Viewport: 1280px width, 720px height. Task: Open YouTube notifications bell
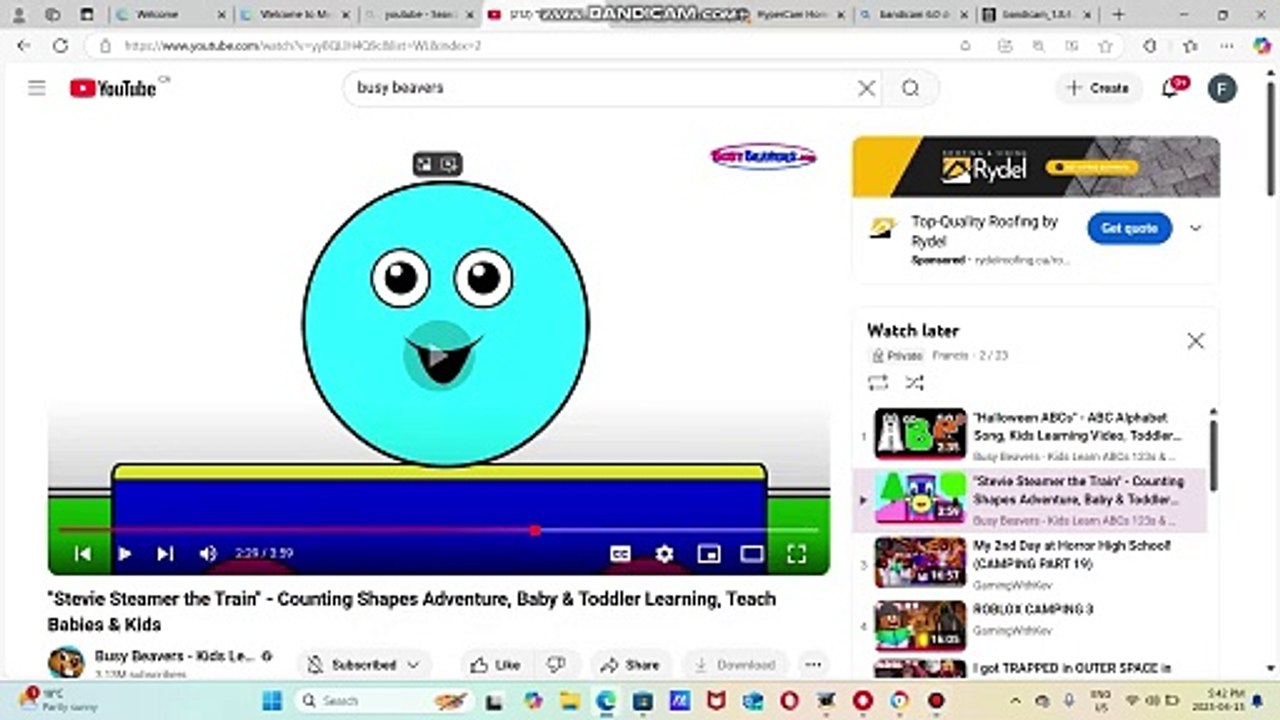[x=1170, y=88]
